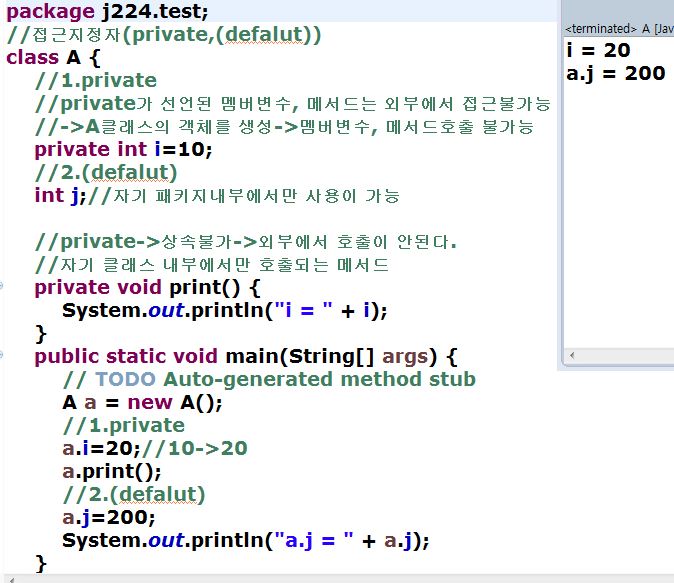Screen dimensions: 674x583
Task: Click the console output line 'i = 20'
Action: pyautogui.click(x=598, y=50)
